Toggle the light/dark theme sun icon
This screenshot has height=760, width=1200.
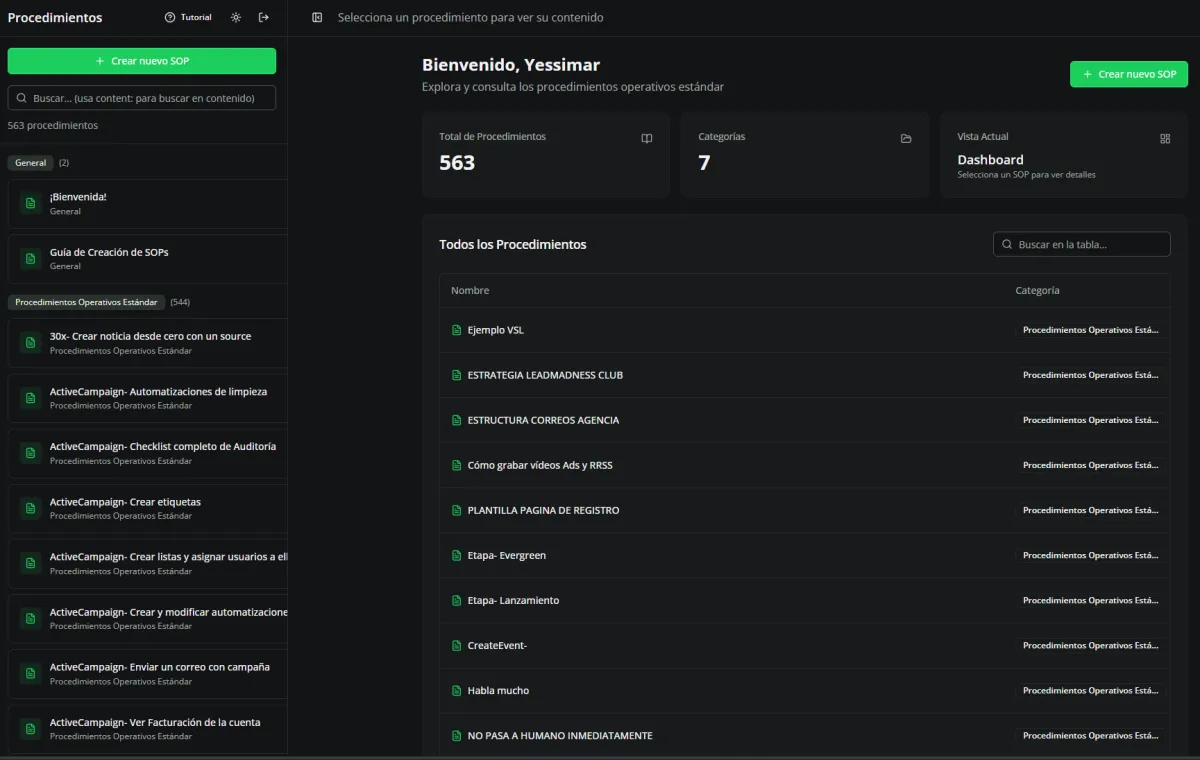point(236,18)
